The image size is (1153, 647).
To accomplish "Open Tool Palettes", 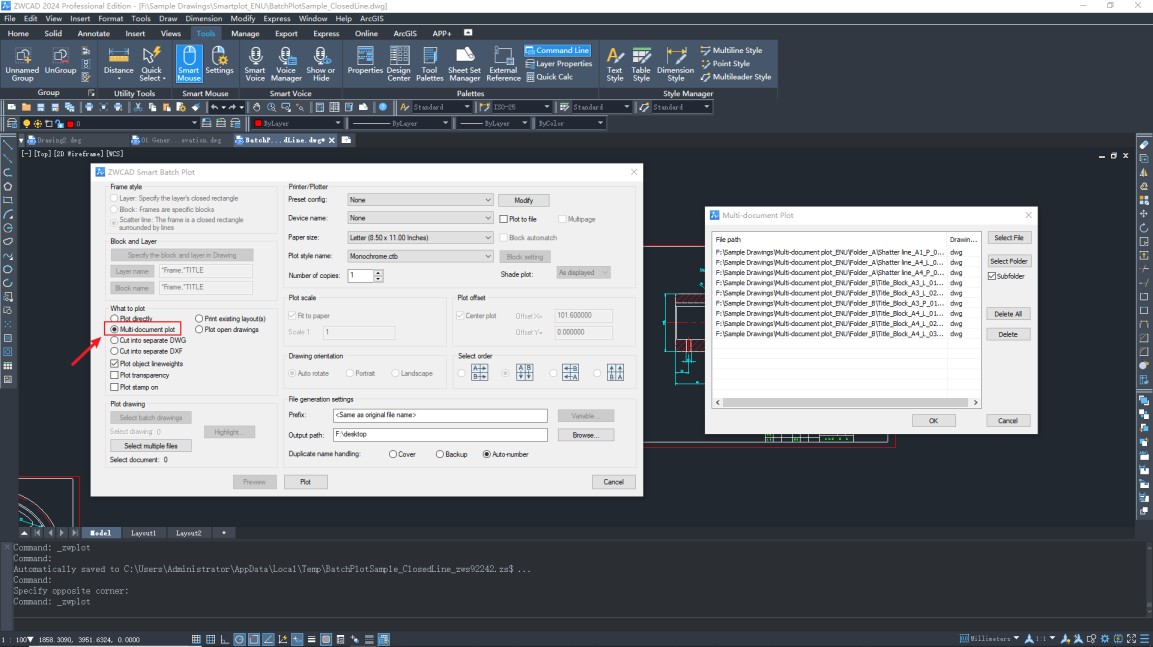I will coord(429,63).
